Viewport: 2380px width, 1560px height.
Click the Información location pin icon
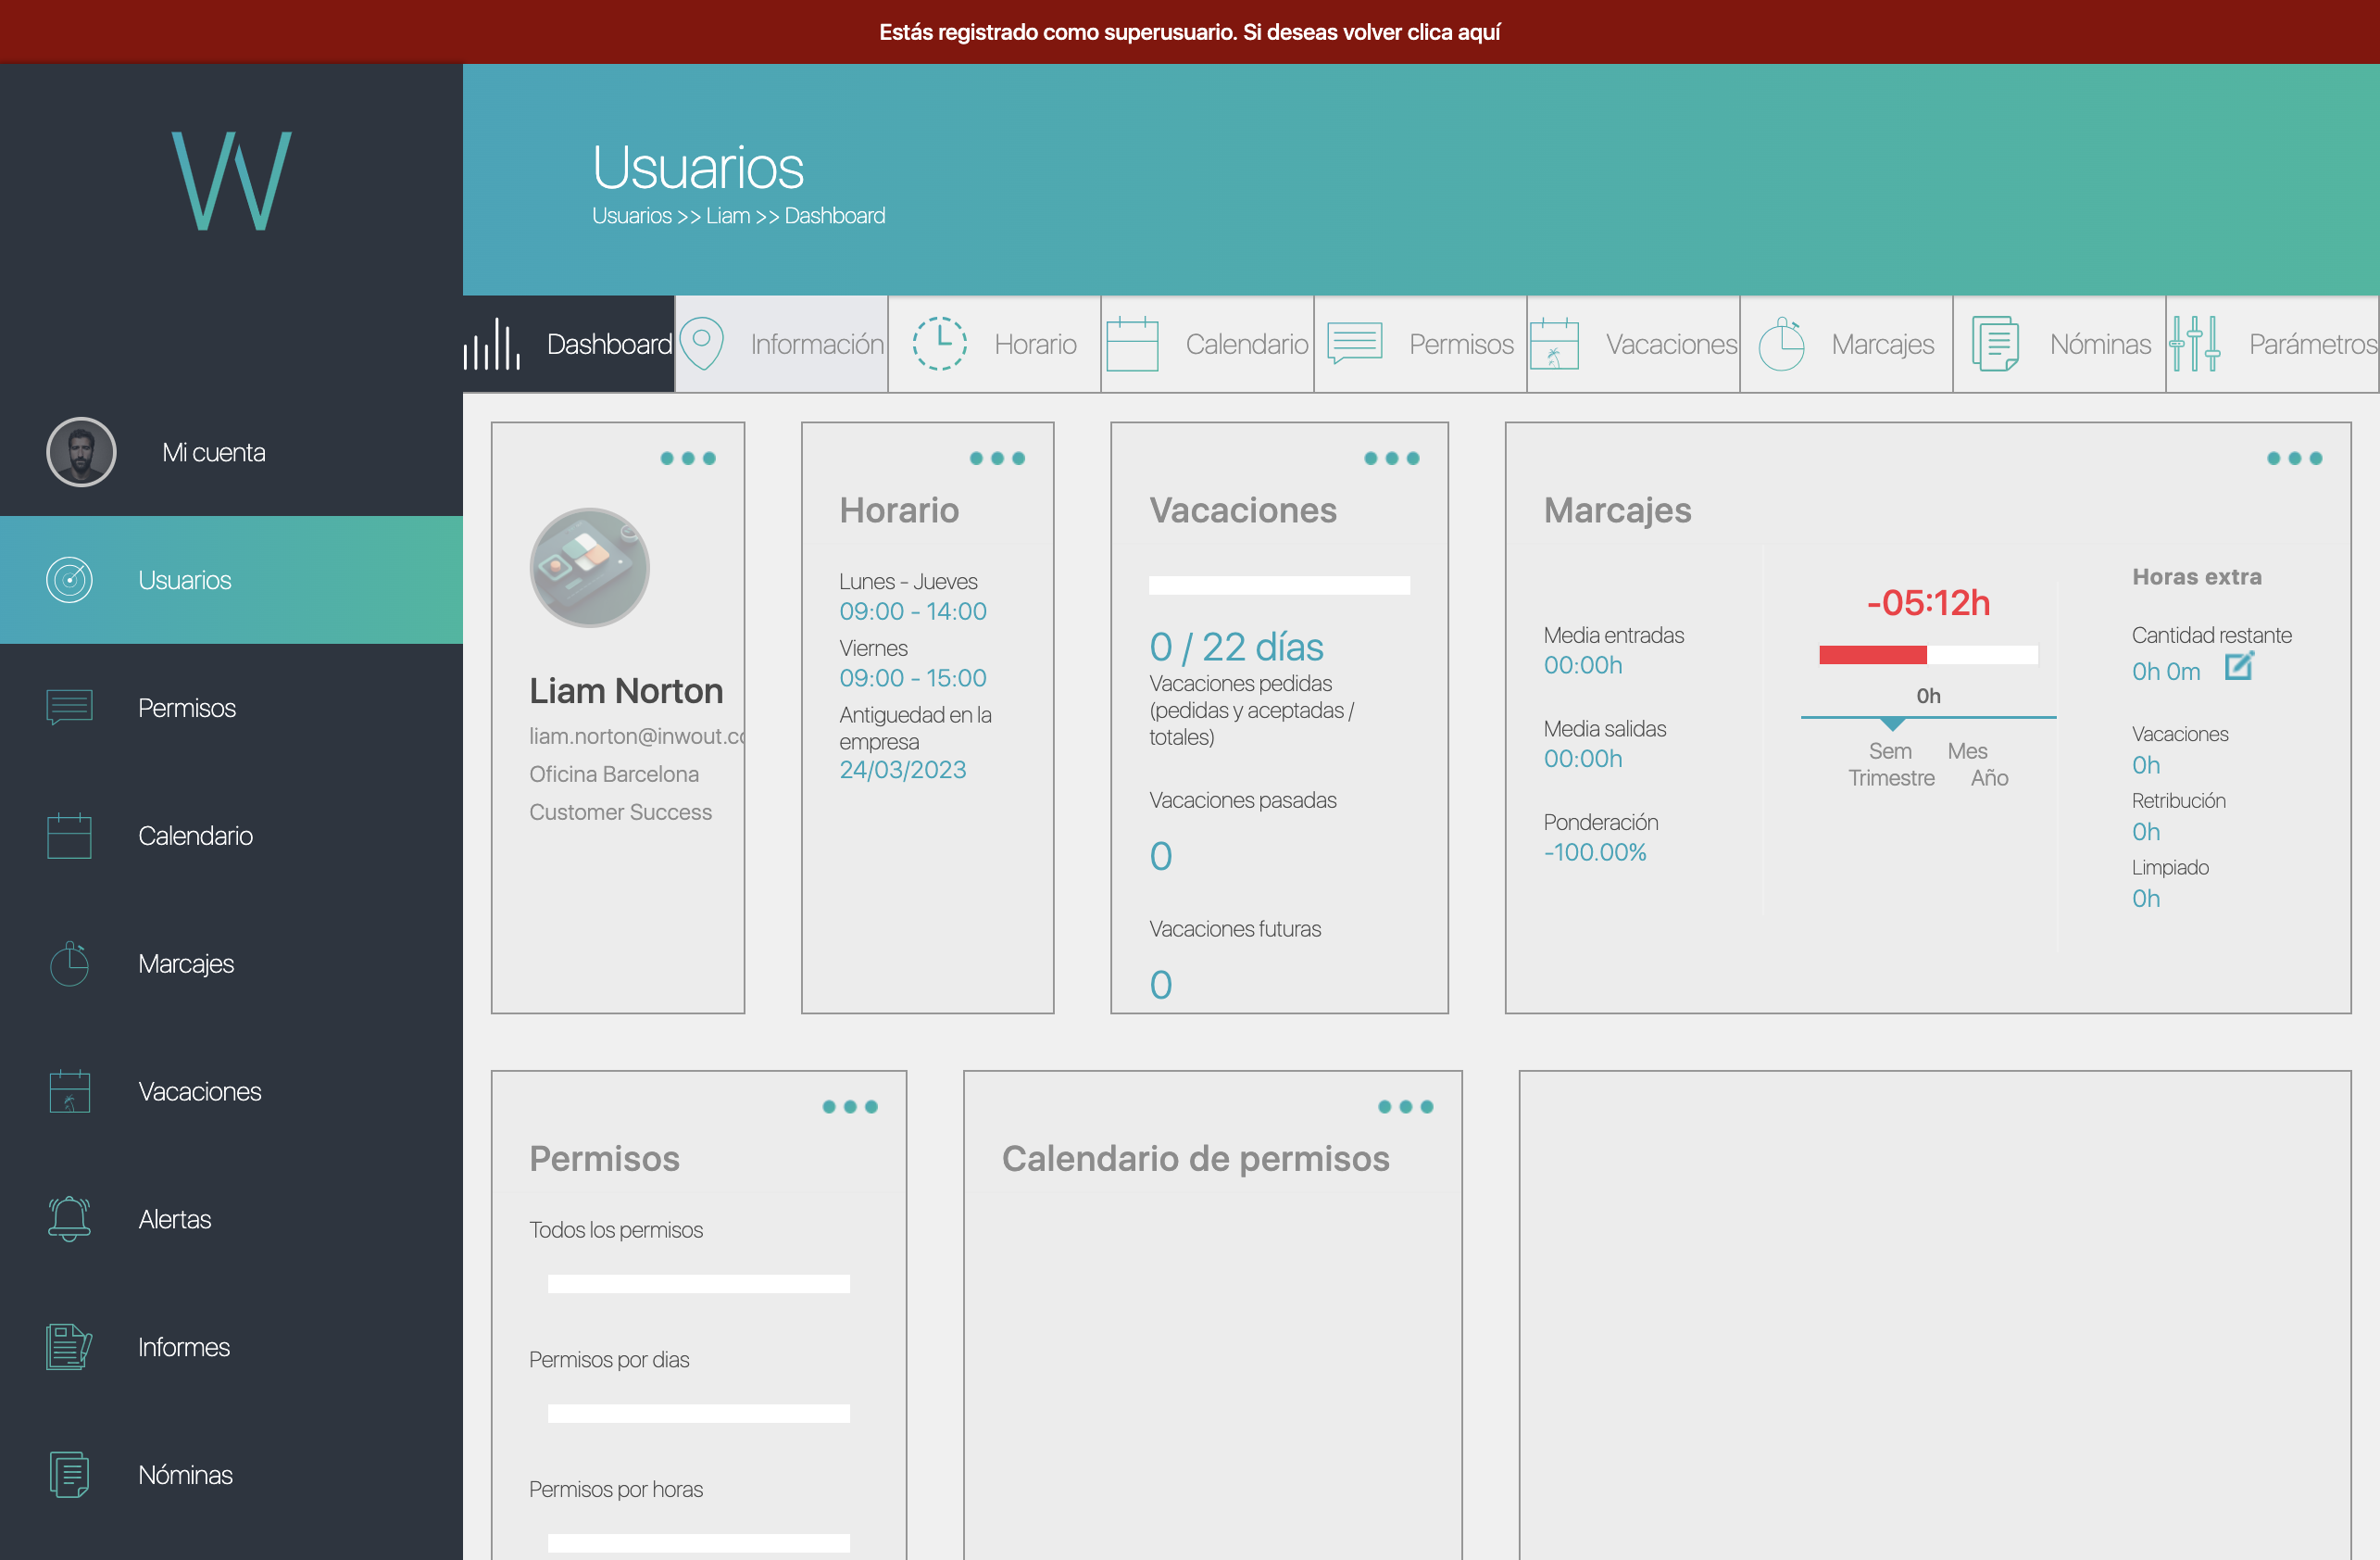tap(702, 344)
